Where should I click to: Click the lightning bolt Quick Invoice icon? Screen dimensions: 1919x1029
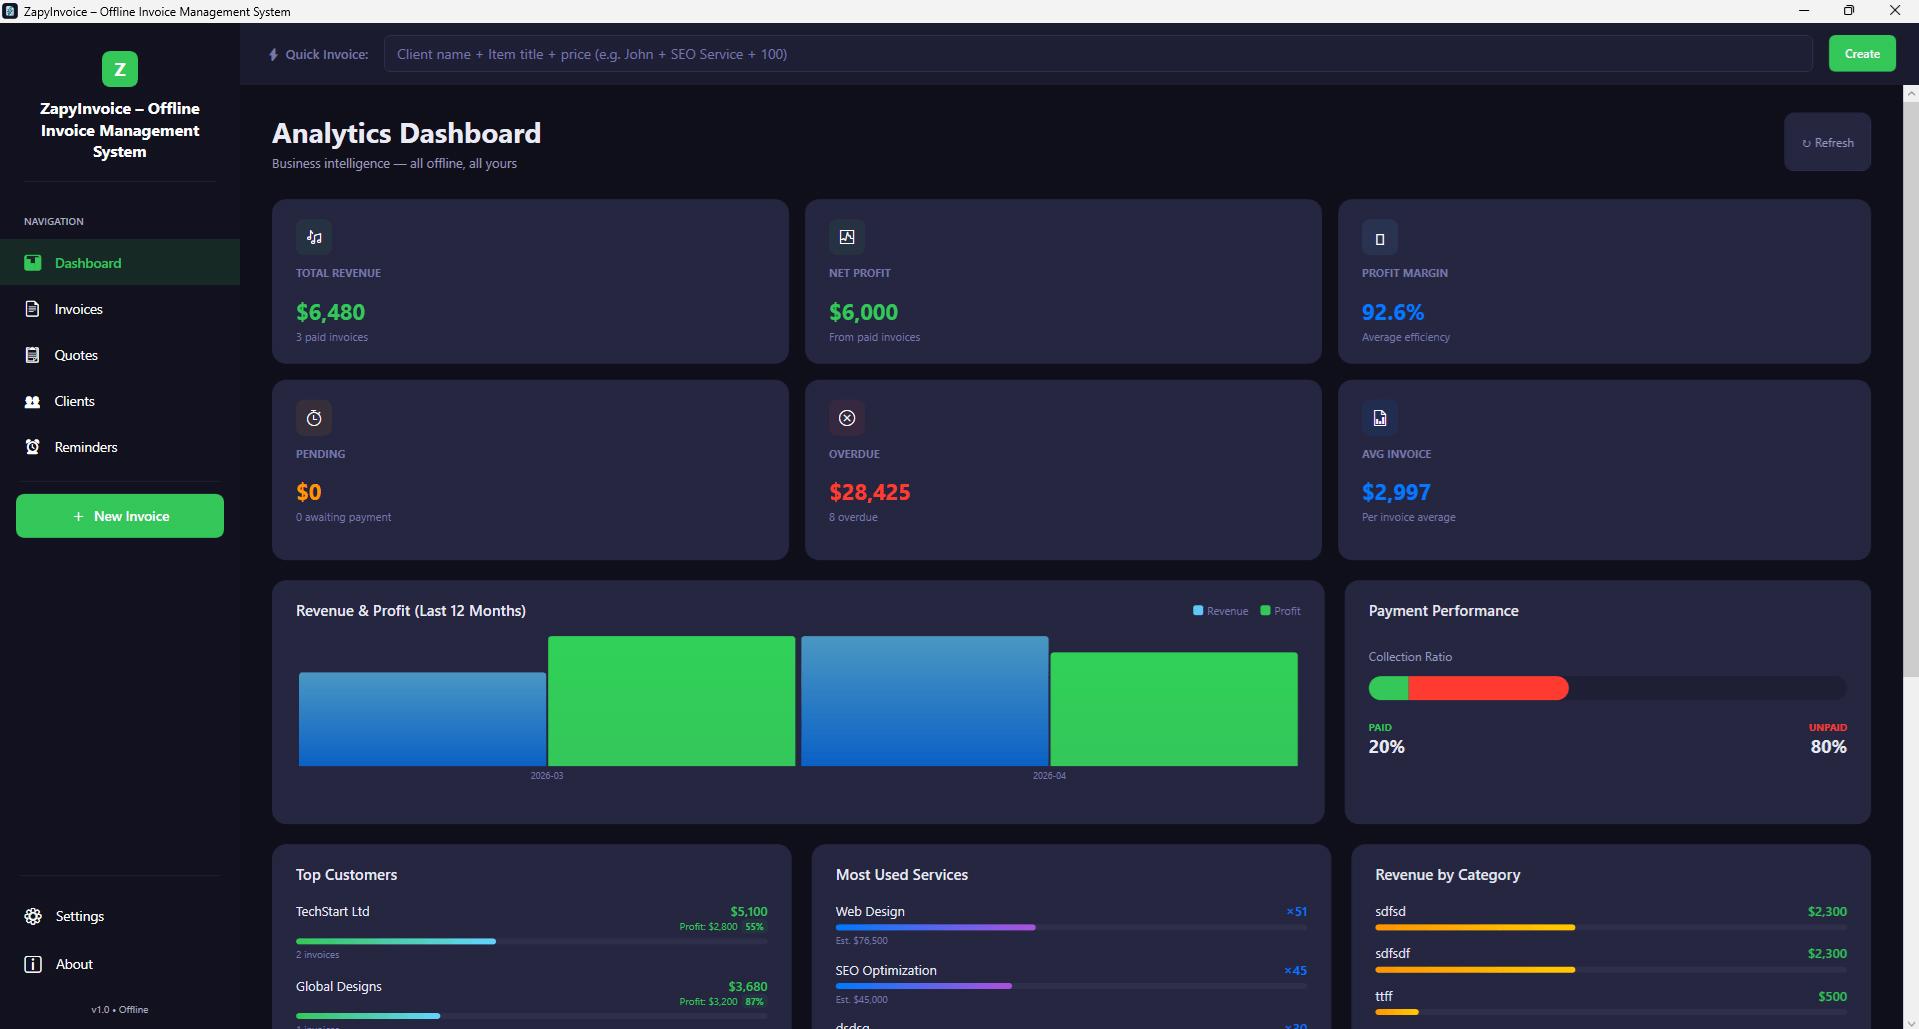tap(273, 54)
